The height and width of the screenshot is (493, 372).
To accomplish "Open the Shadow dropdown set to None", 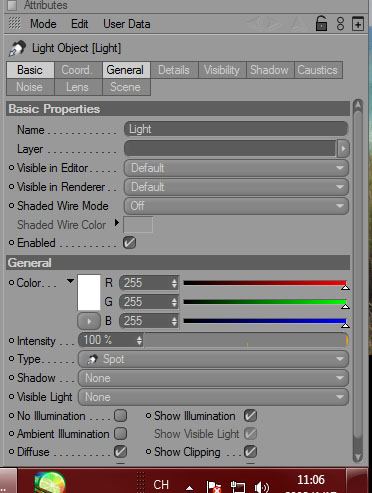I will [213, 378].
